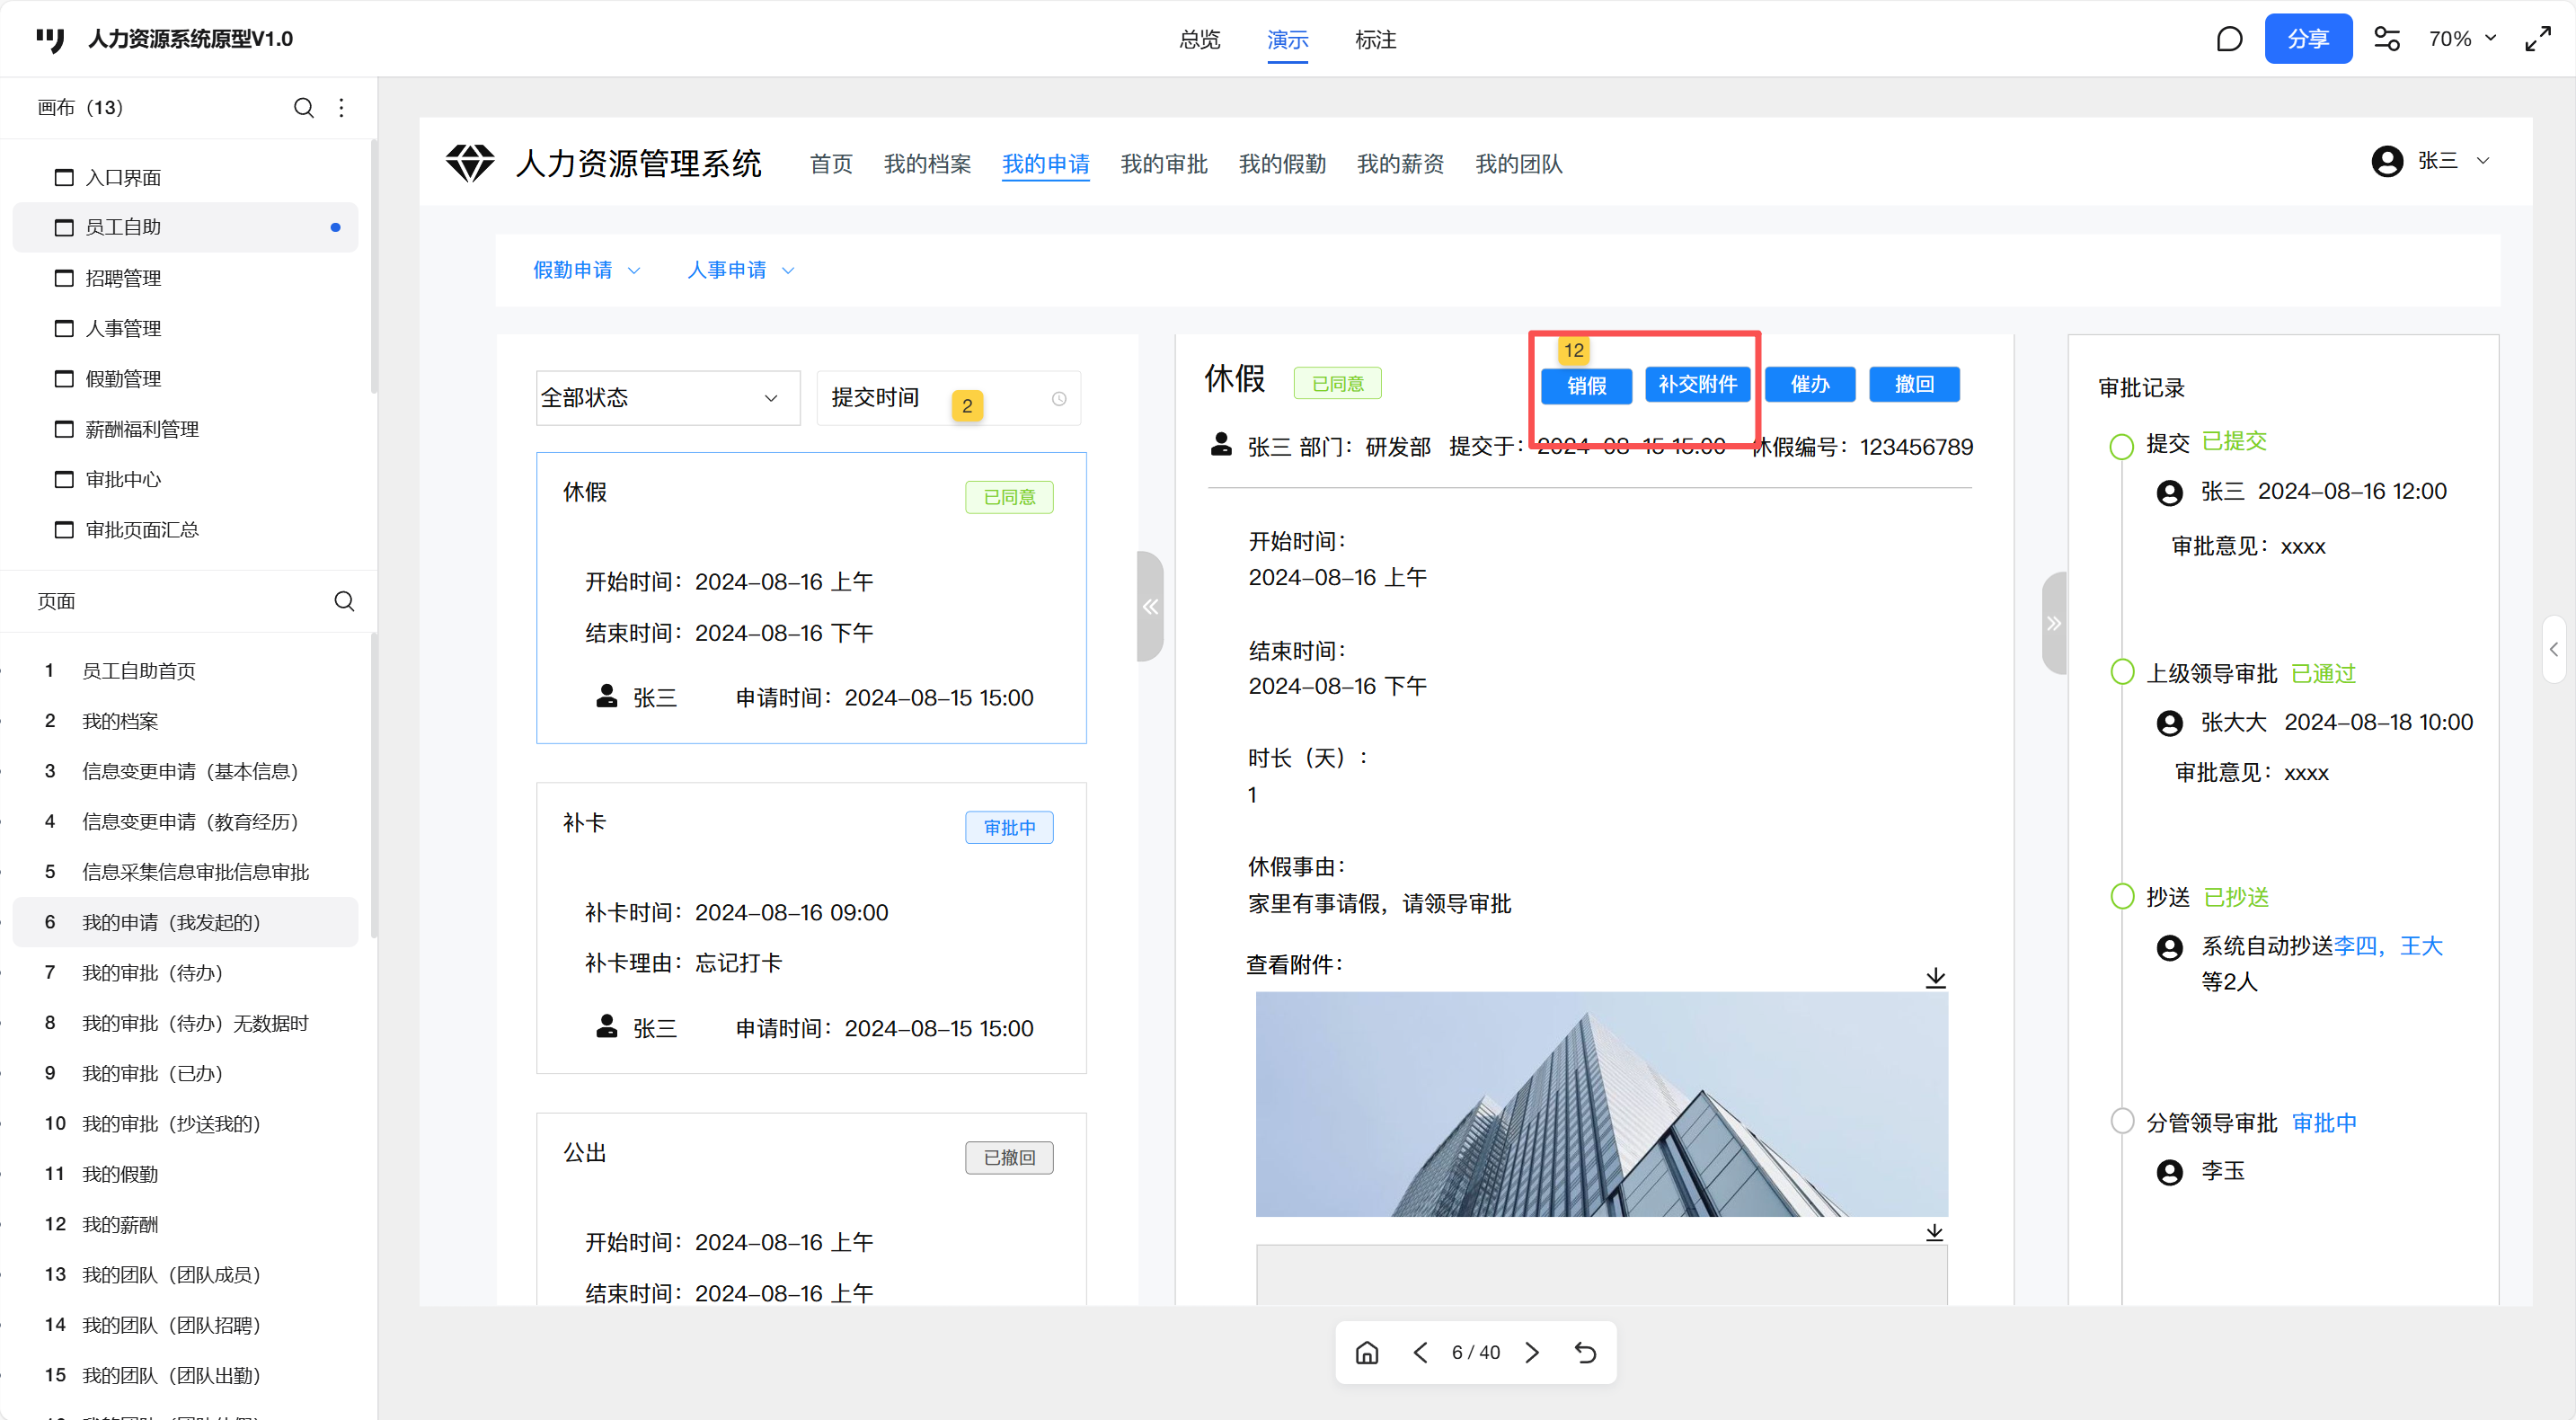
Task: Switch to the 标注 tab
Action: (x=1375, y=39)
